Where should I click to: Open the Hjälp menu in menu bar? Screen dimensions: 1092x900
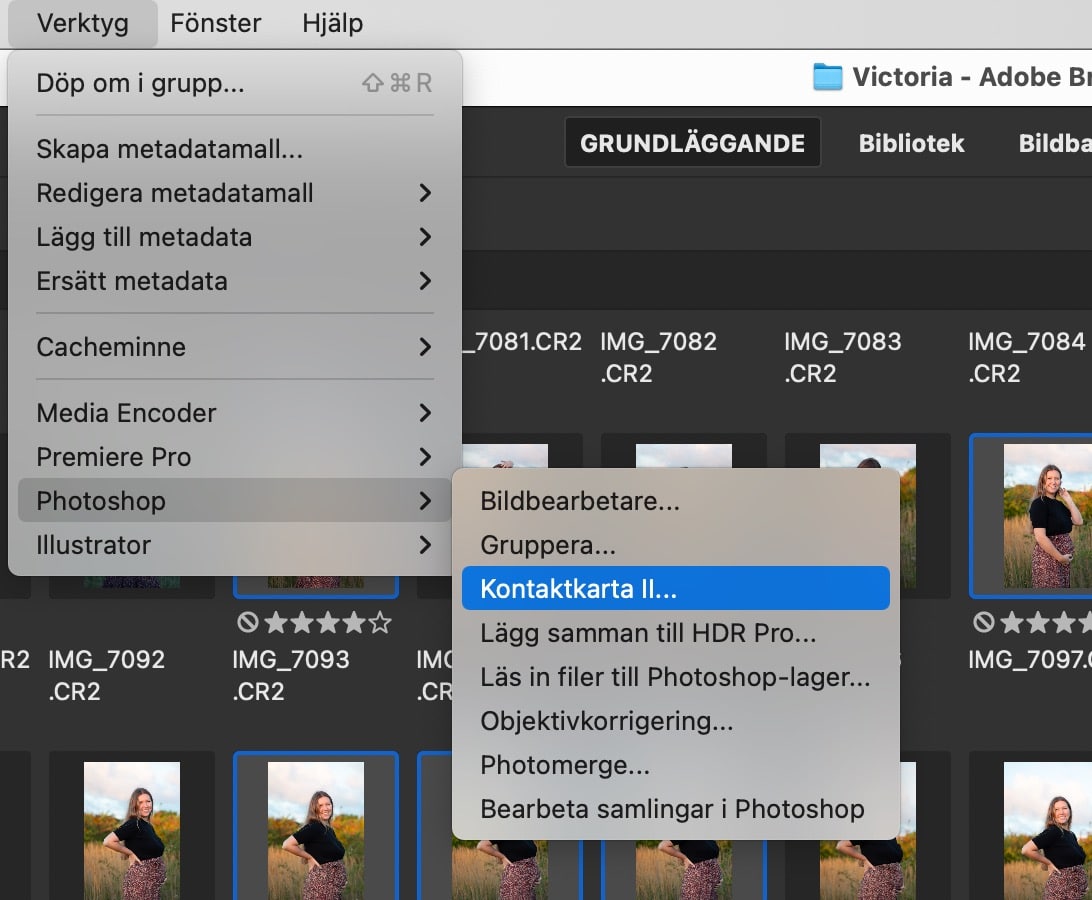click(332, 23)
